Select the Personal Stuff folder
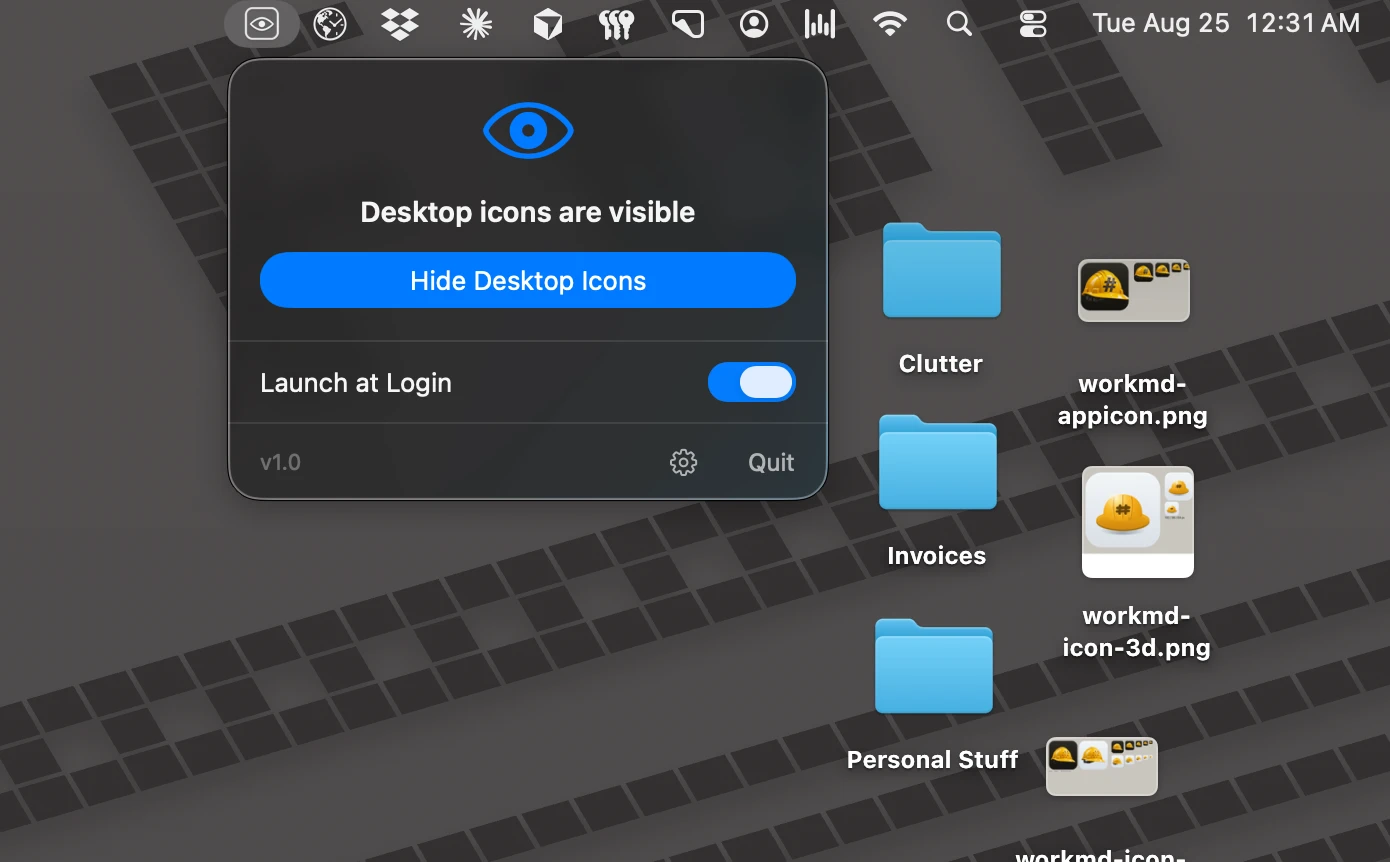The height and width of the screenshot is (862, 1390). coord(934,667)
